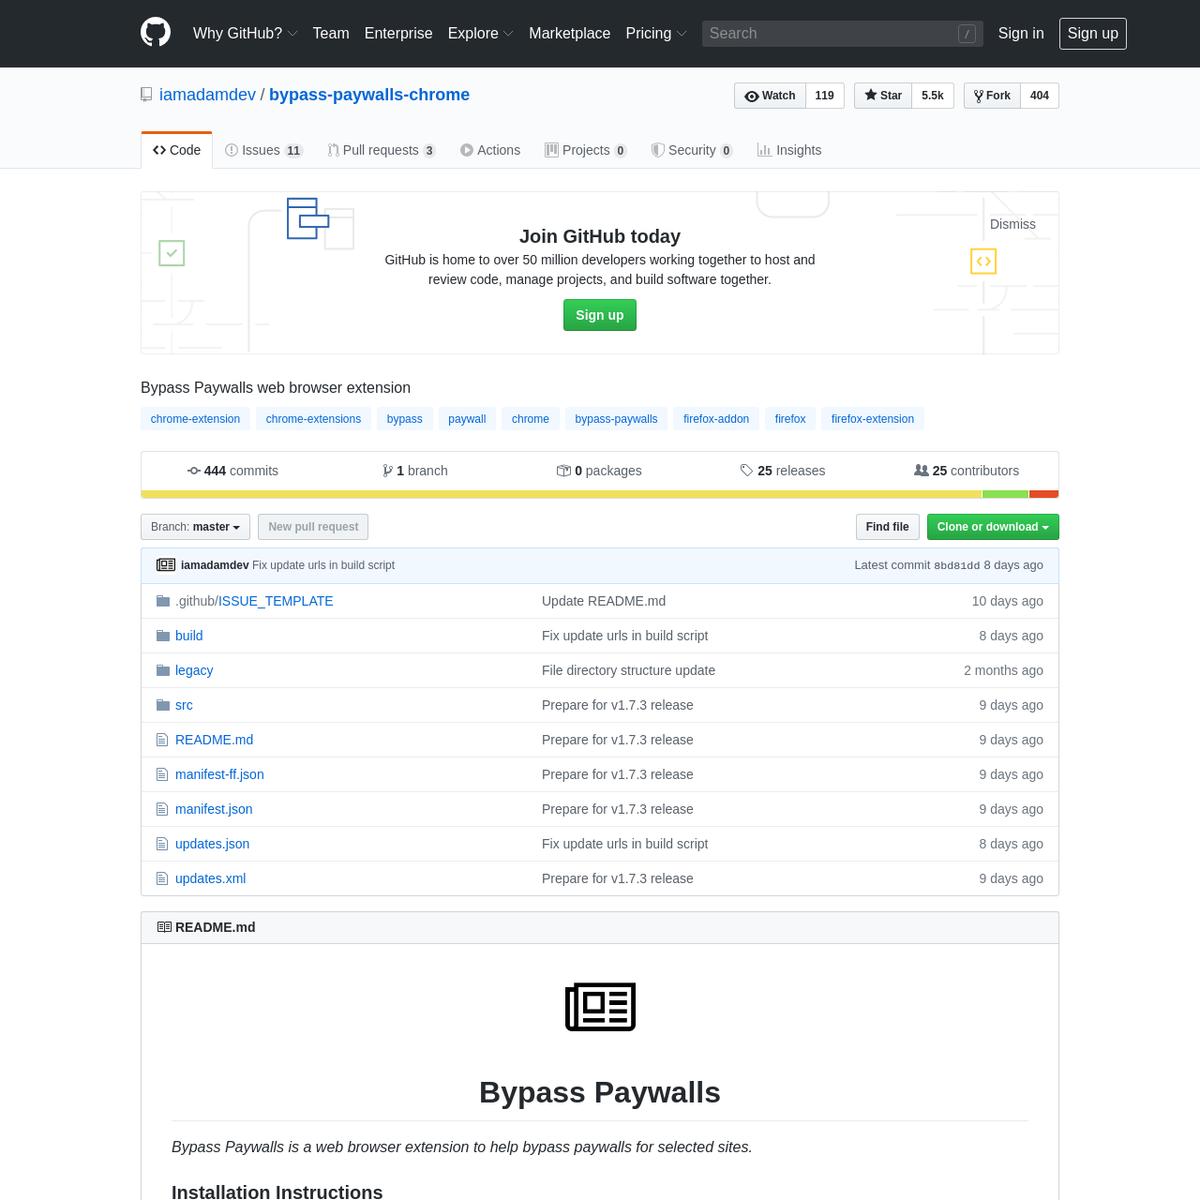The height and width of the screenshot is (1200, 1200).
Task: Open the Pull requests tab
Action: tap(380, 150)
